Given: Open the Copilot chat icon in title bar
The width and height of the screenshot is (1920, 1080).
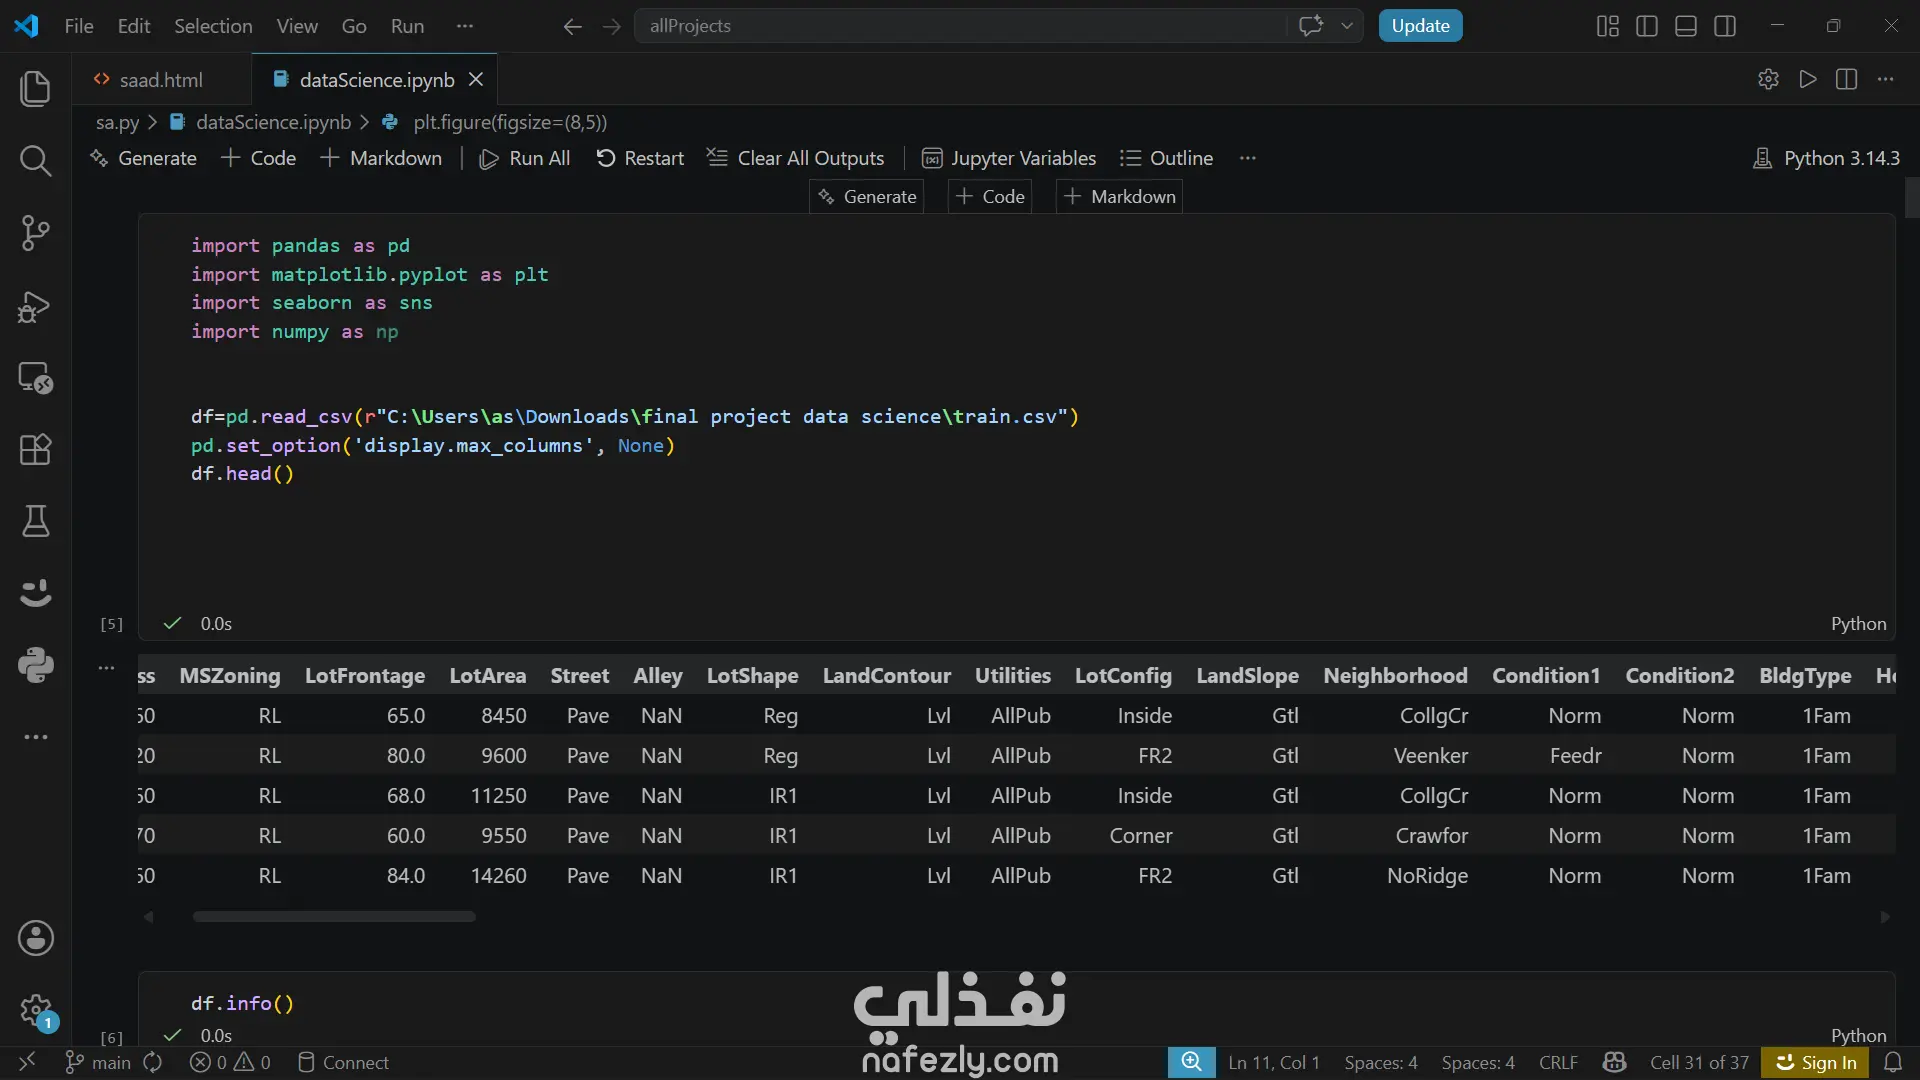Looking at the screenshot, I should pos(1311,26).
